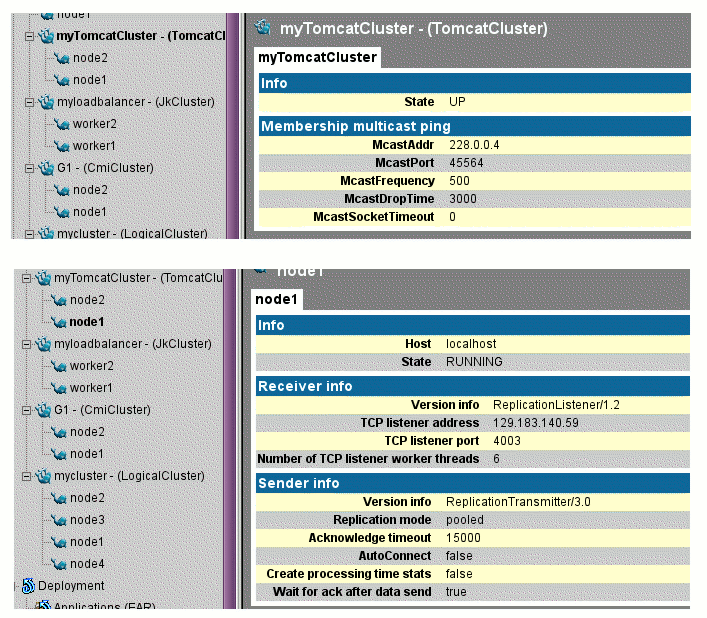Select the myTomcatCluster tab
The height and width of the screenshot is (618, 707).
[317, 58]
